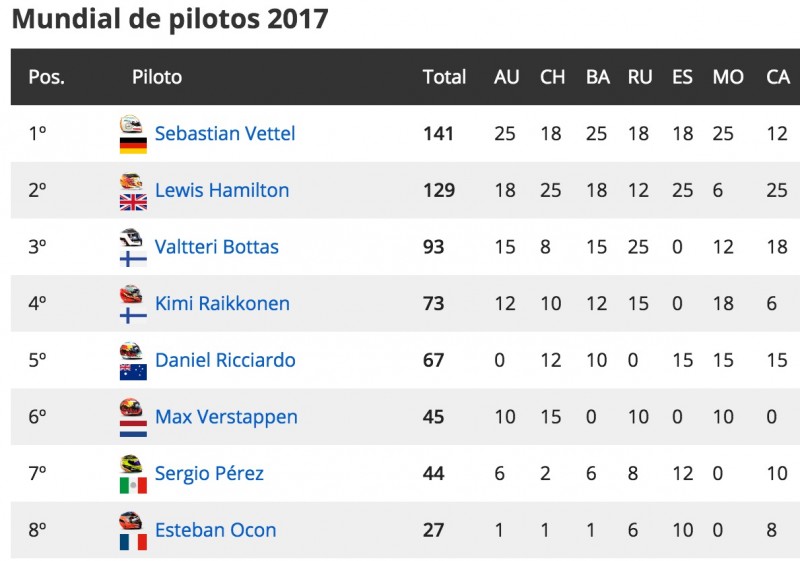Click the MO column header
Image resolution: width=800 pixels, height=561 pixels.
click(728, 77)
